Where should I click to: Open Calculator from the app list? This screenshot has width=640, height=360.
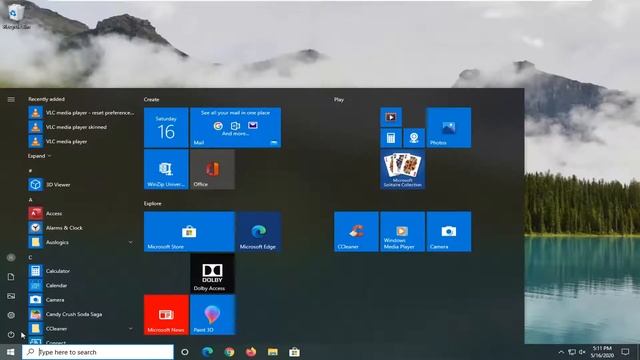pos(81,271)
